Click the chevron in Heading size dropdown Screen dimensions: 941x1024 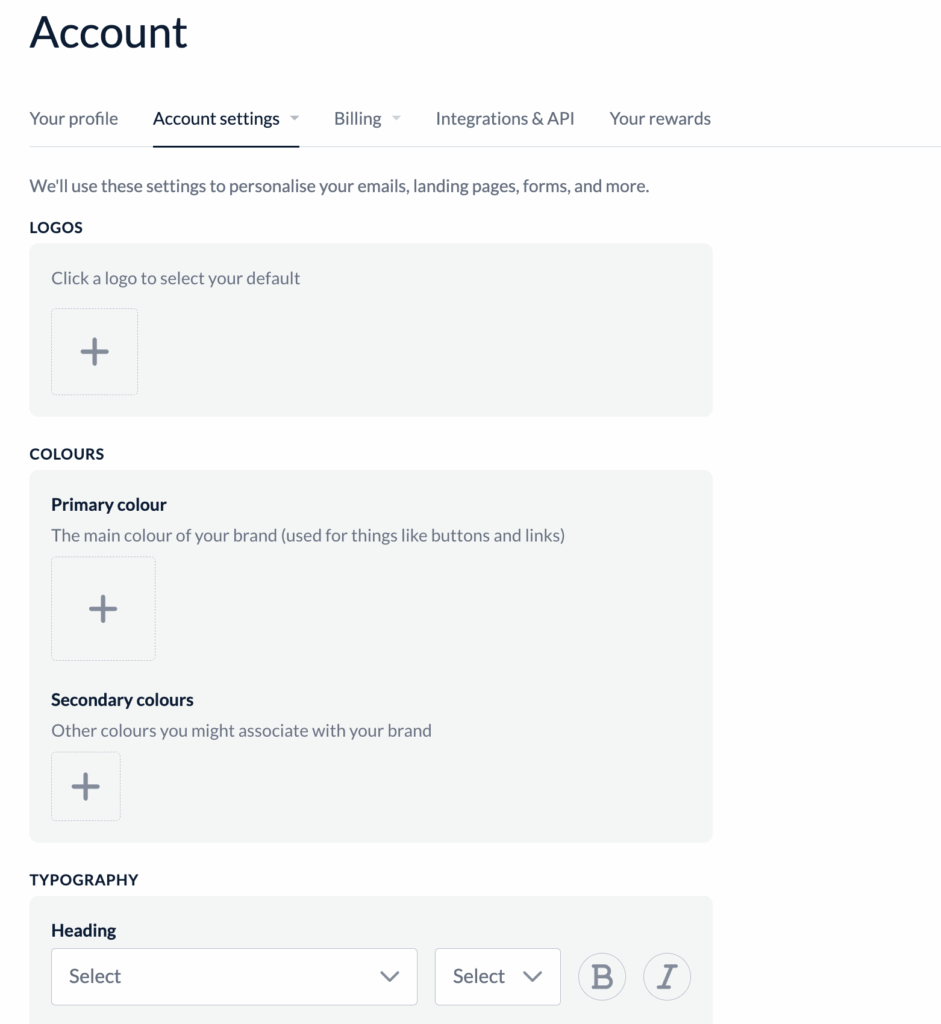pos(533,976)
